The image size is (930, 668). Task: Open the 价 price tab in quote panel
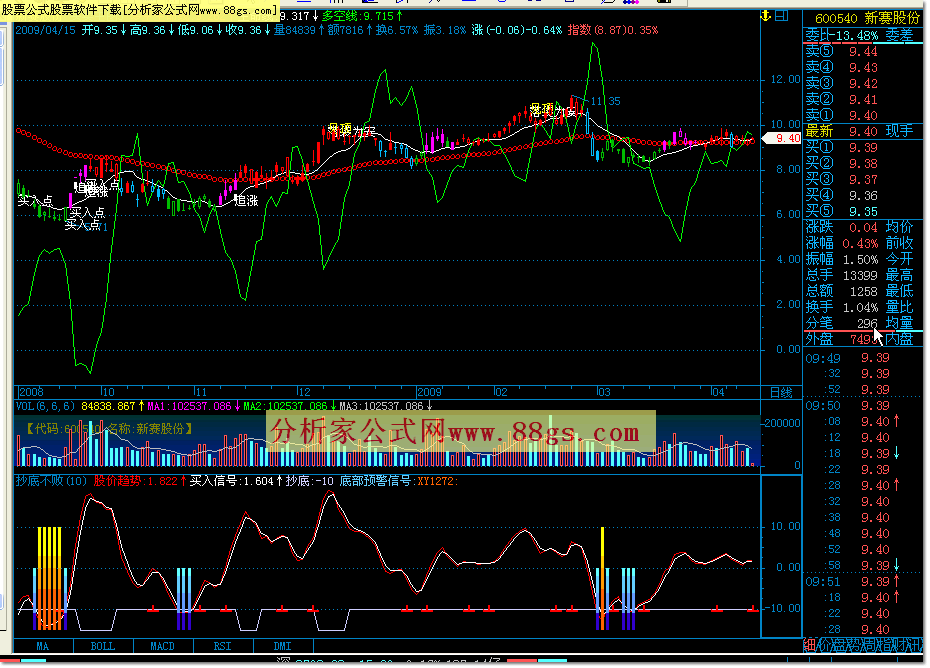(824, 645)
